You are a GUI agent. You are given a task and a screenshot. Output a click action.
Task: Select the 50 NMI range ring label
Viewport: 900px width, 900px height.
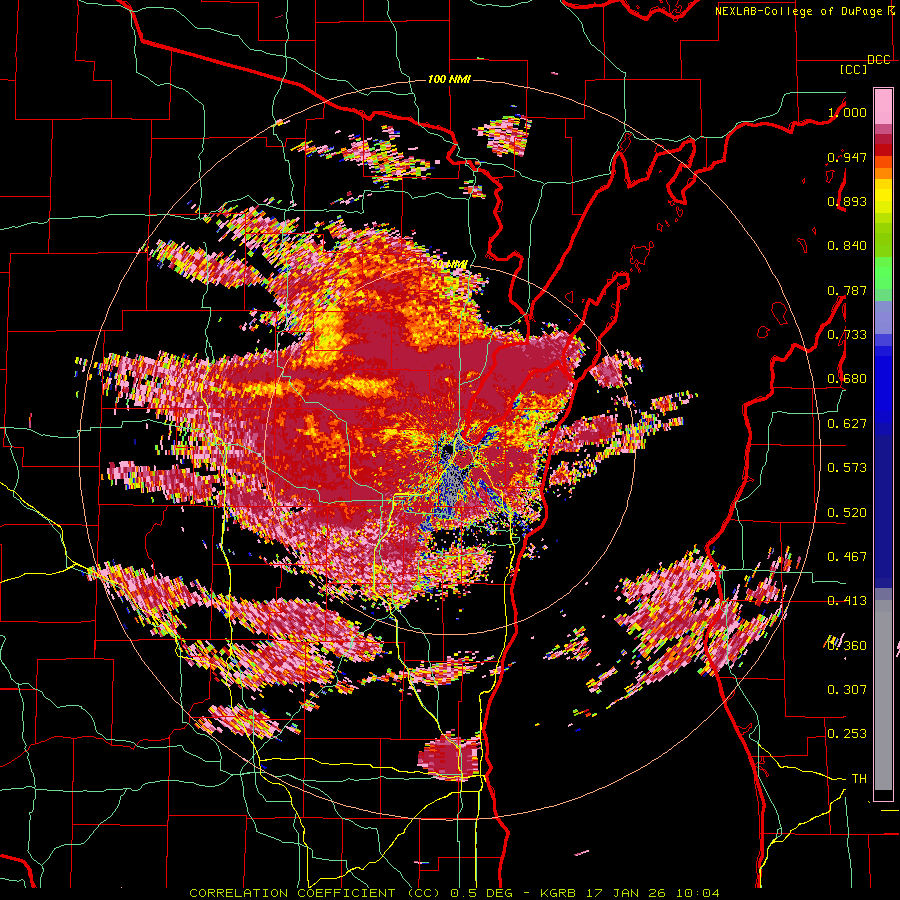click(x=449, y=264)
